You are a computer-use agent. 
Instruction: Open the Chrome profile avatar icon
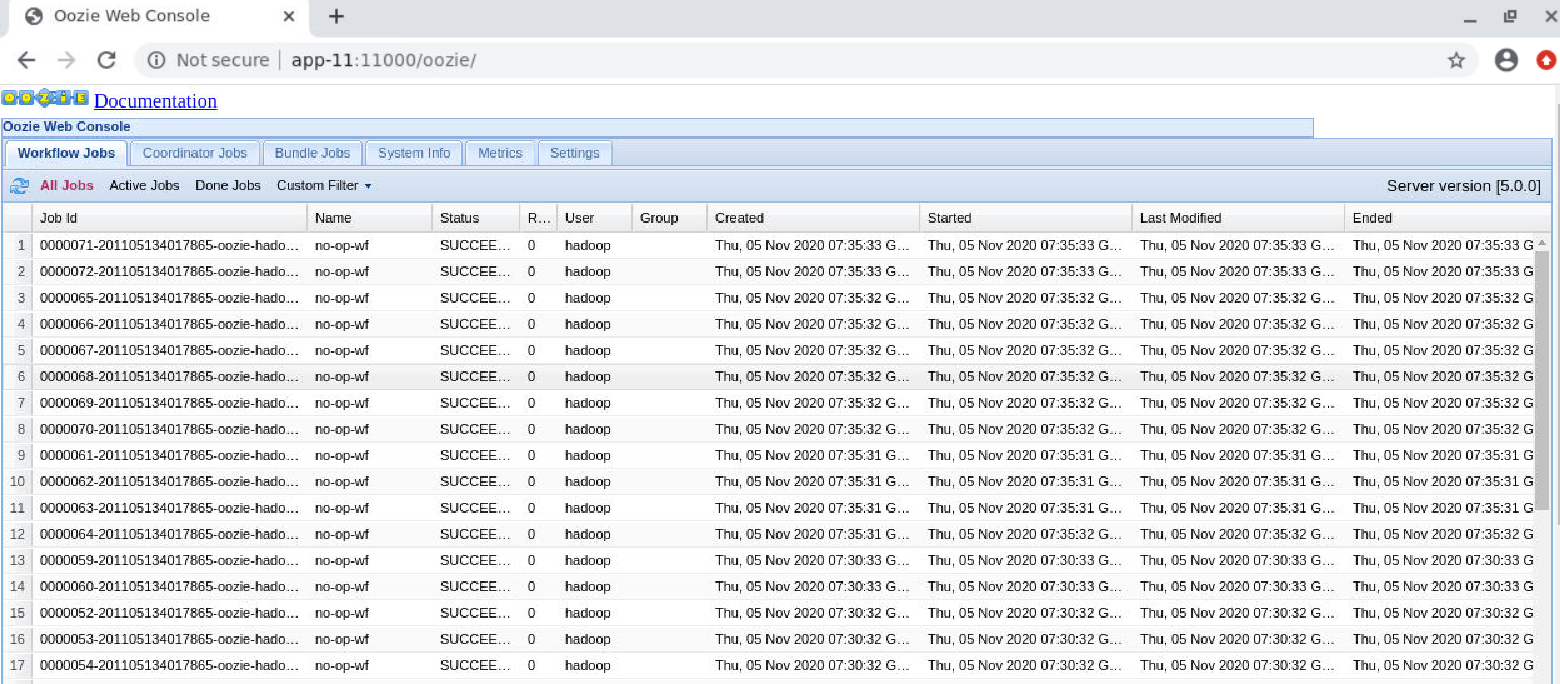click(1506, 60)
